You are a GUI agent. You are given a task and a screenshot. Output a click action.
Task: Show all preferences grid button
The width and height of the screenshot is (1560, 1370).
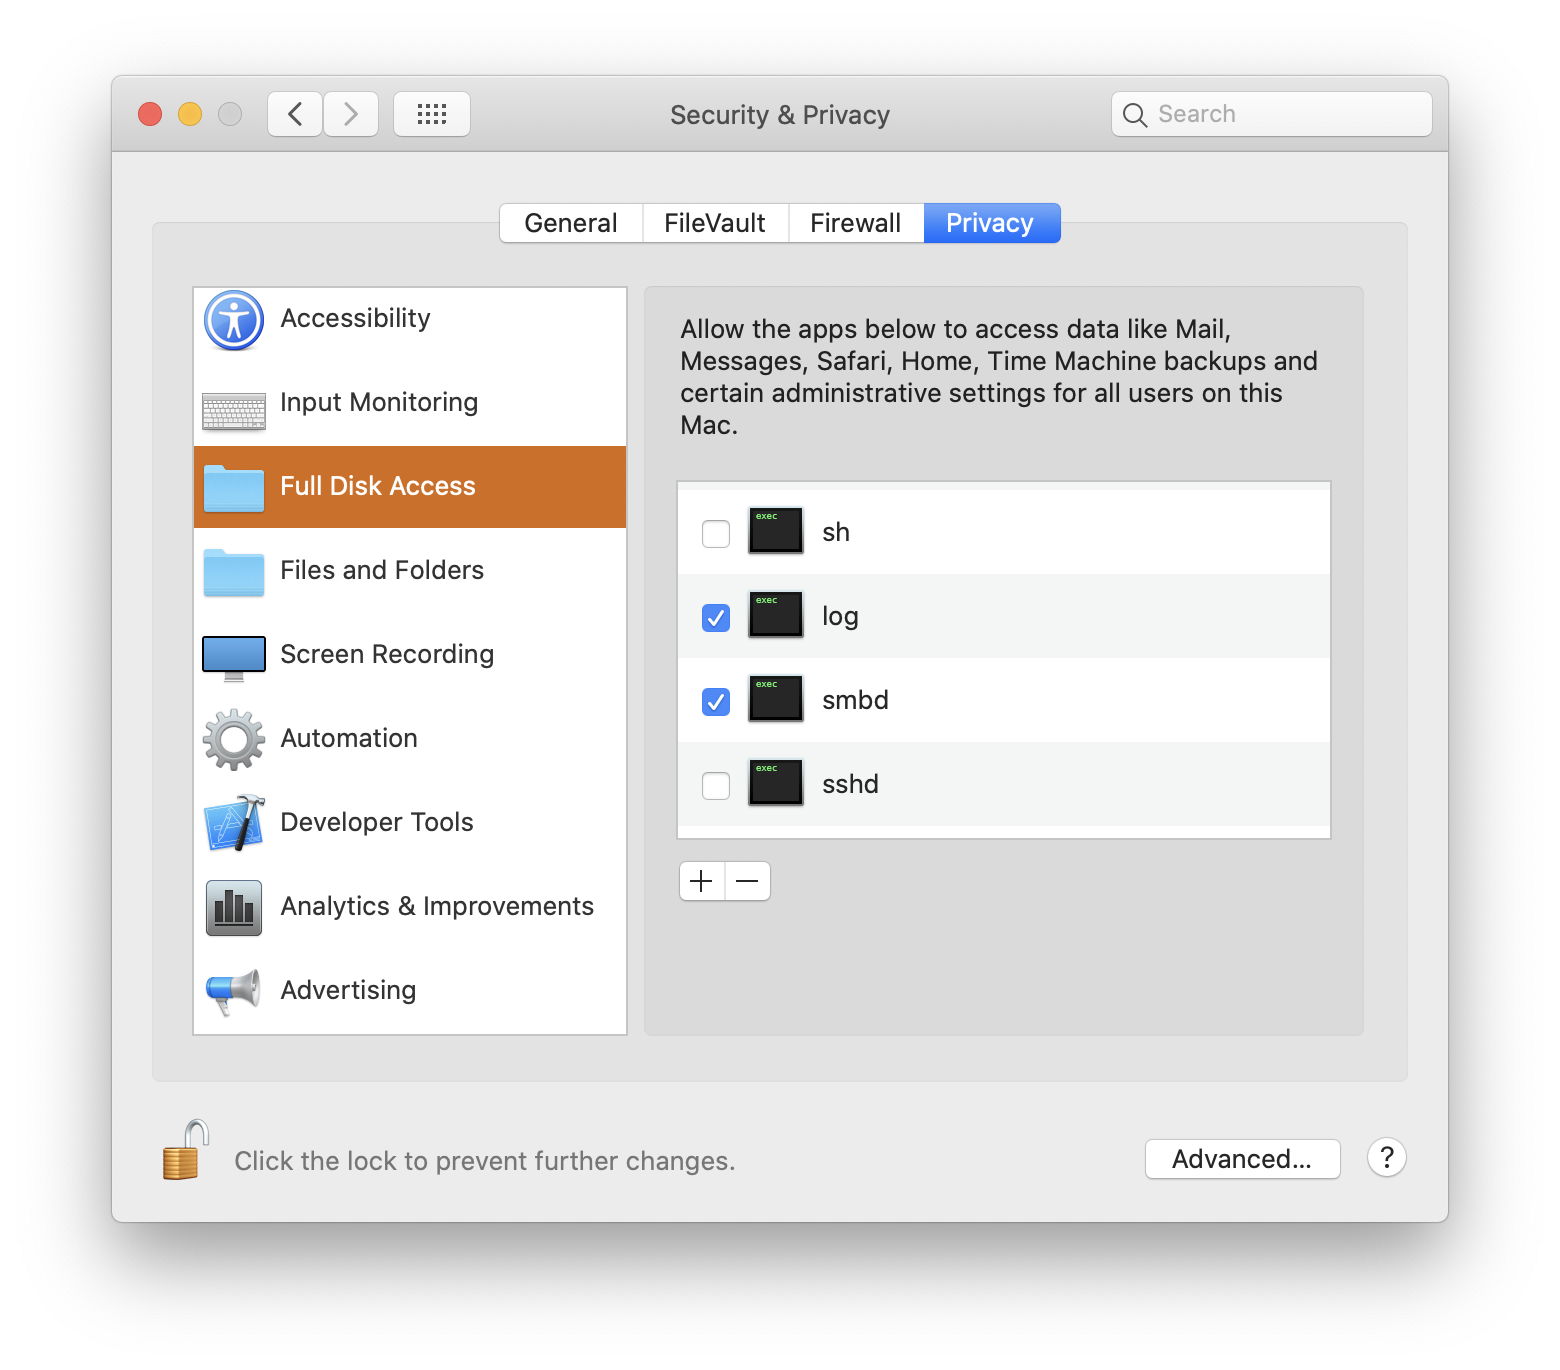(x=432, y=114)
